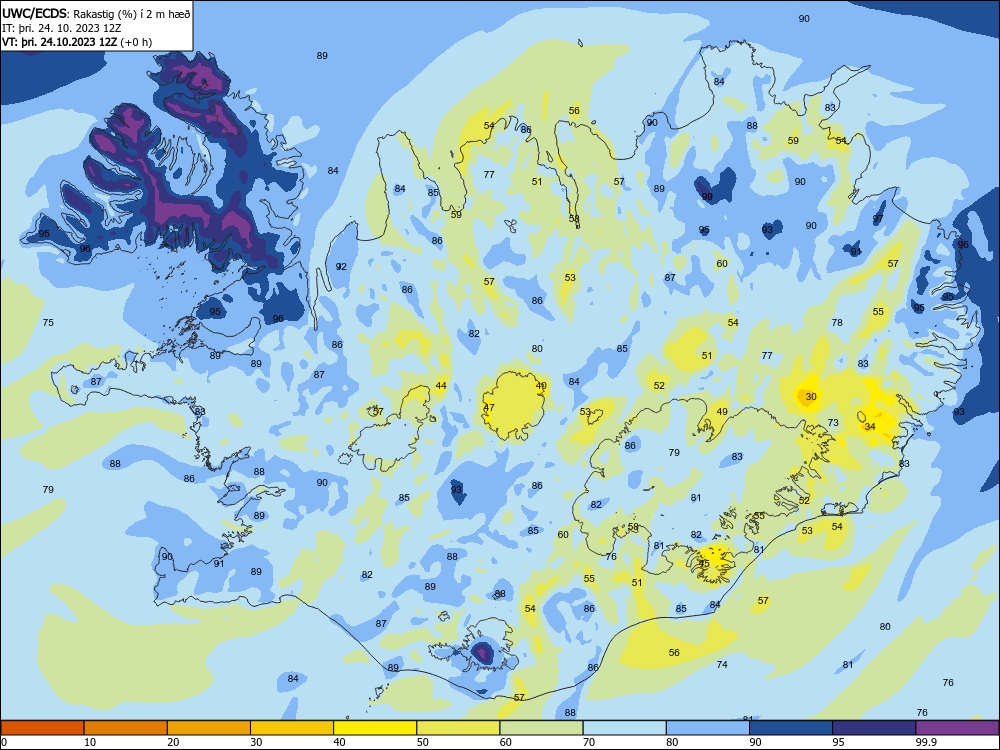
Task: Click the humidity value 30 on the map
Action: pos(811,397)
